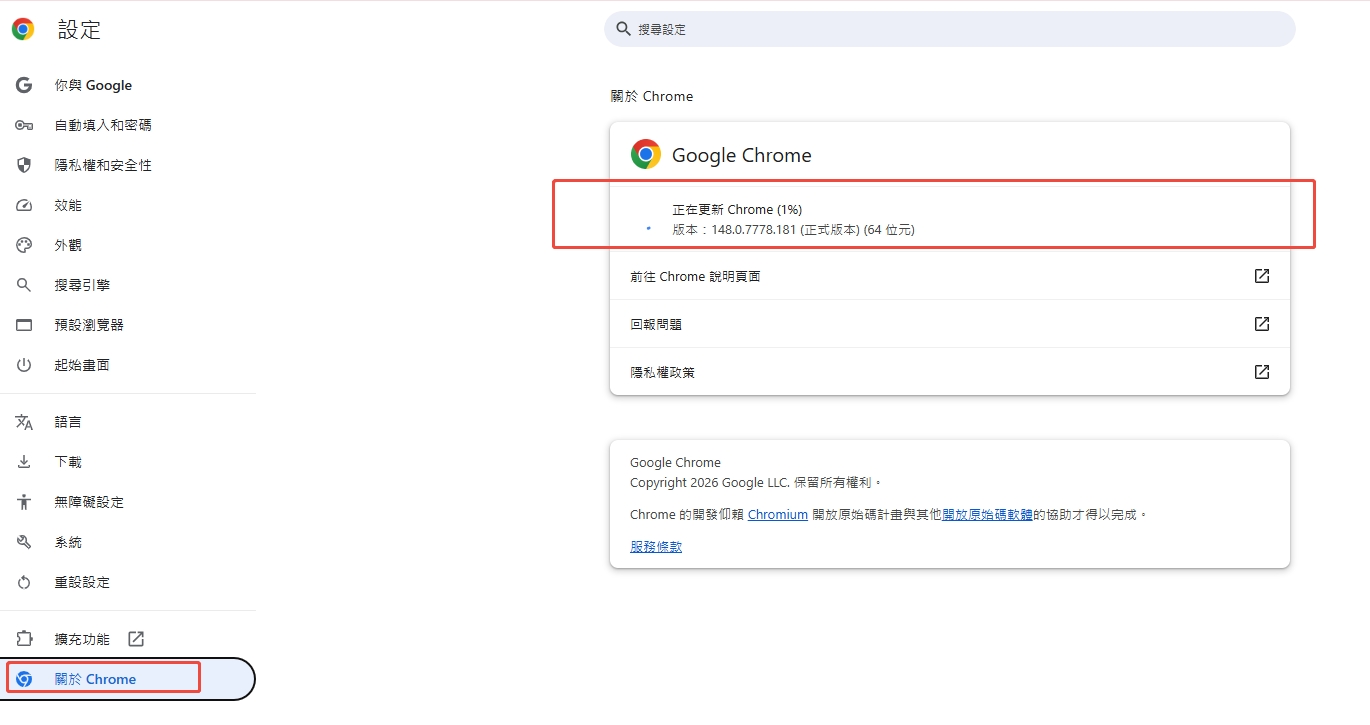The width and height of the screenshot is (1370, 725).
Task: Click the magnifier icon for 搜尋引擎
Action: tap(24, 285)
